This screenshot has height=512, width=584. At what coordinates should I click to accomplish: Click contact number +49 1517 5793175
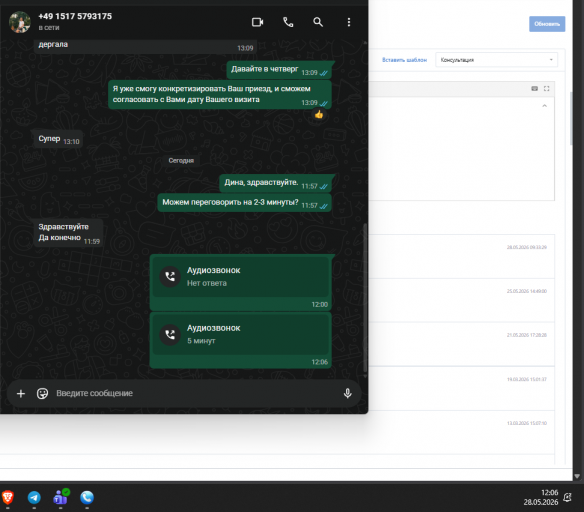coord(75,16)
